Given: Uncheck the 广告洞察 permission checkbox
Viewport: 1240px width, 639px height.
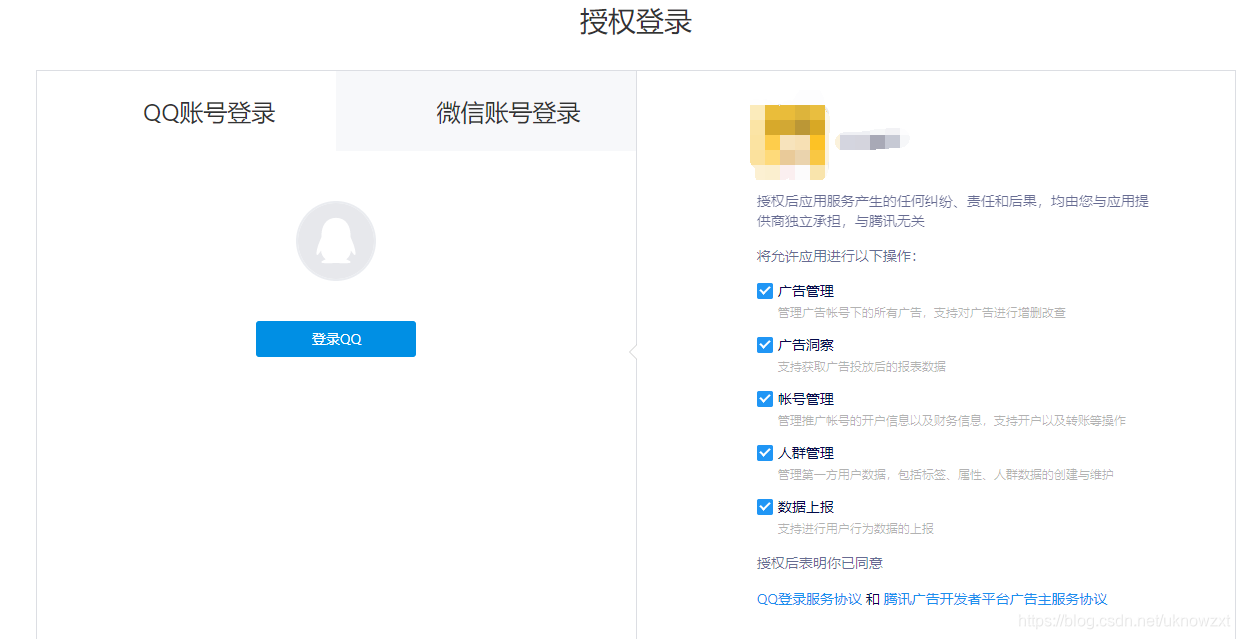Looking at the screenshot, I should [765, 345].
